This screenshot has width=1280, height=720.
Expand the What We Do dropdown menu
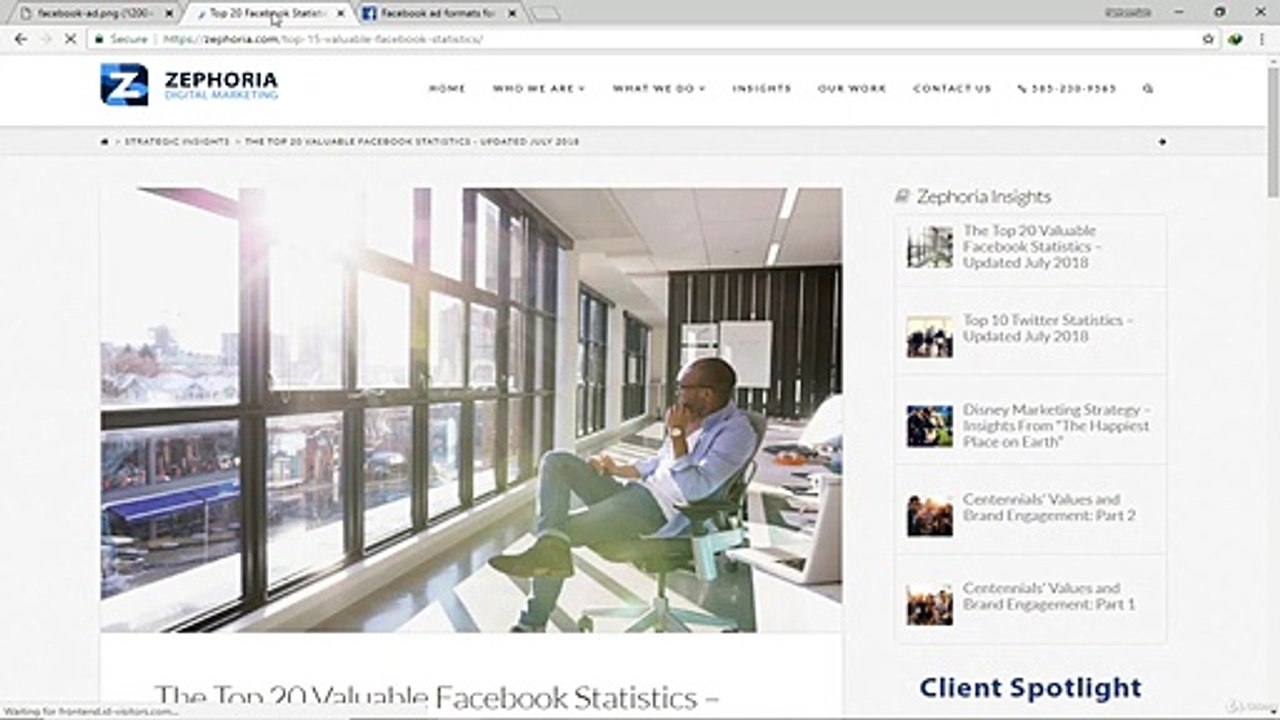[x=659, y=88]
